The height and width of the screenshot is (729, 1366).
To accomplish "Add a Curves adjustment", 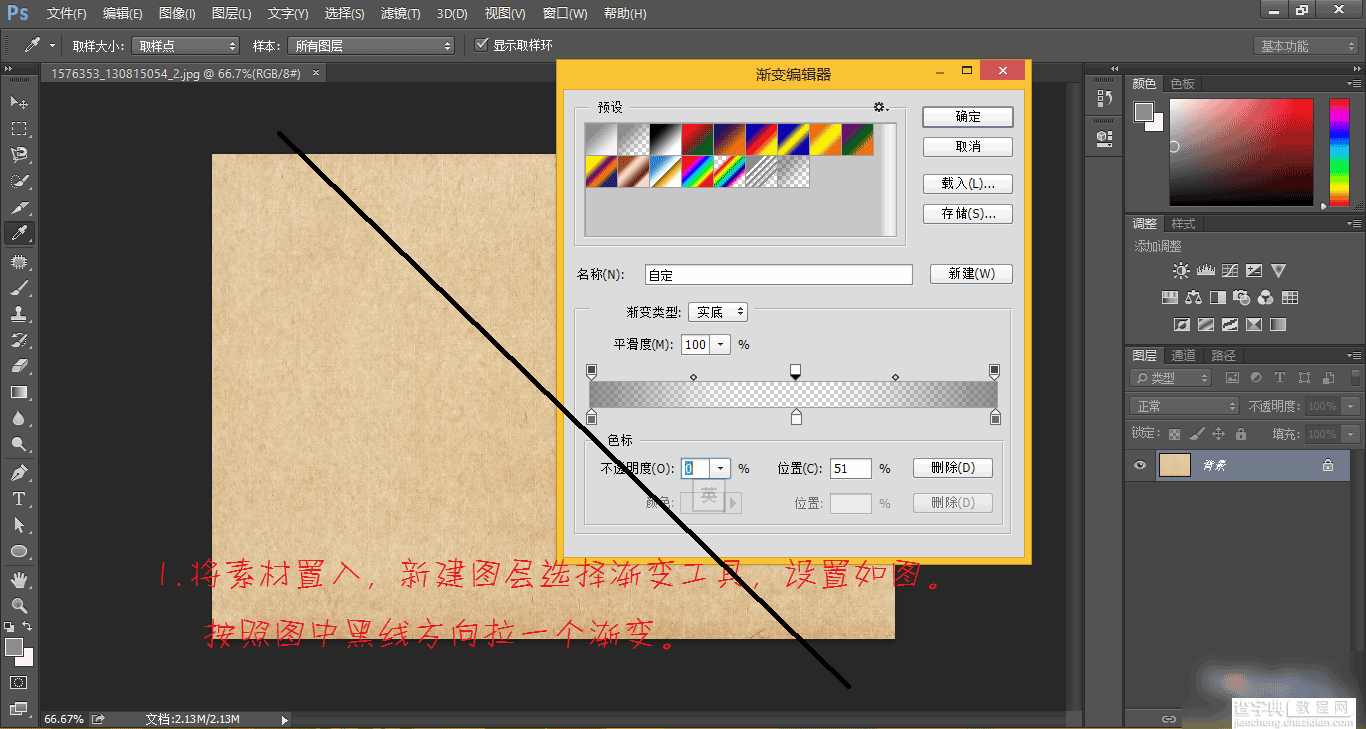I will [1229, 271].
